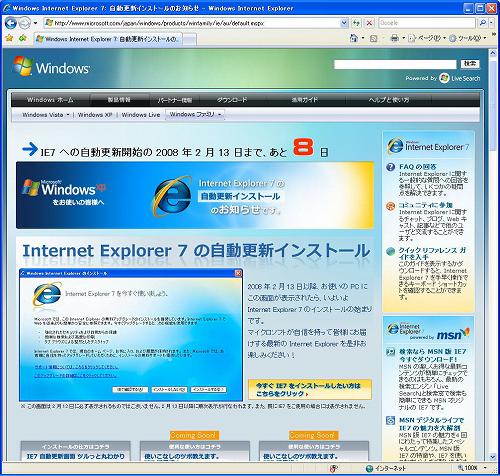Open the 検索なら MSN 版 IE7 link
500x476 pixels.
coord(432,355)
